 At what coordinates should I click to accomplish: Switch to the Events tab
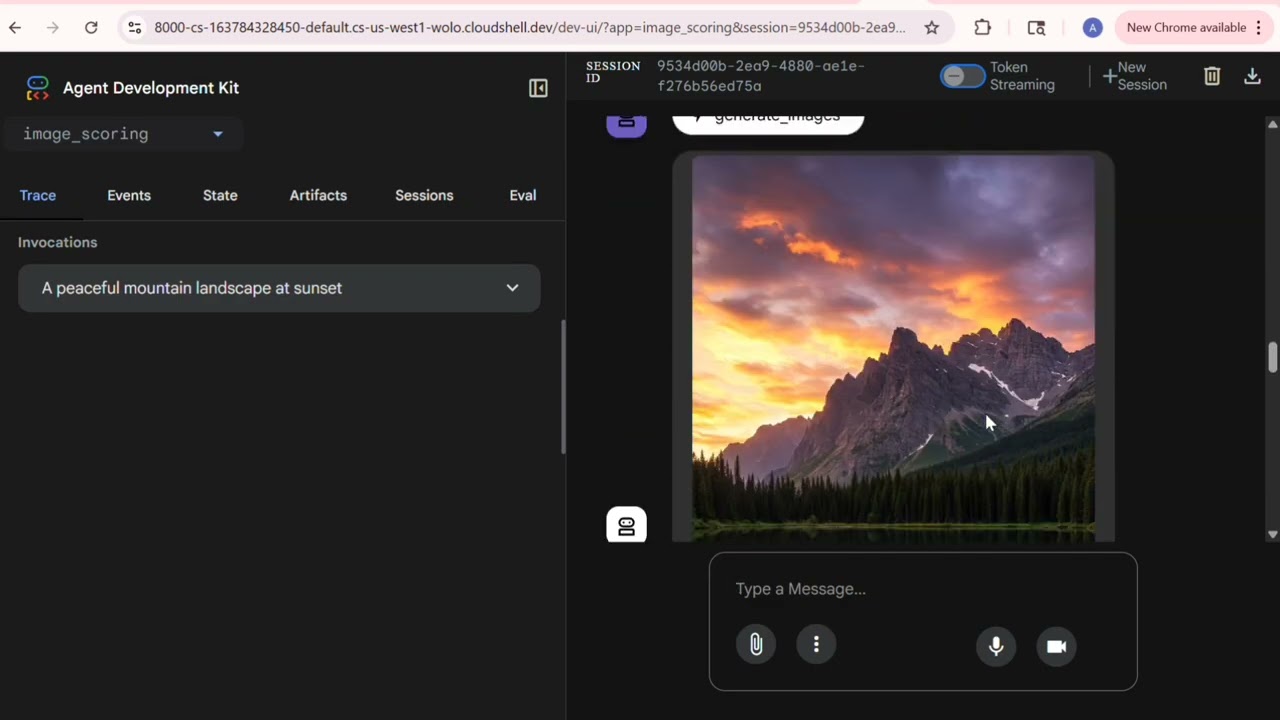(x=129, y=195)
